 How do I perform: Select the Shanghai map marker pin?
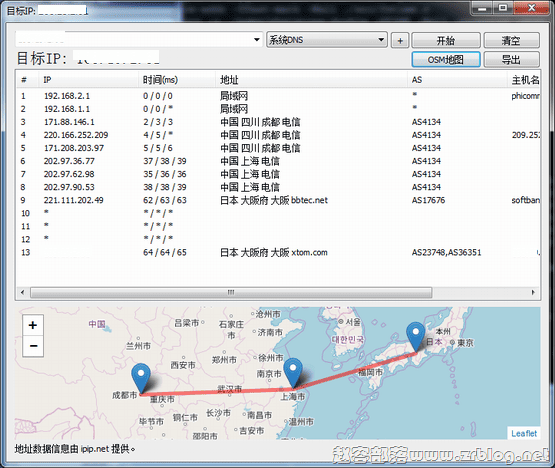[x=293, y=373]
